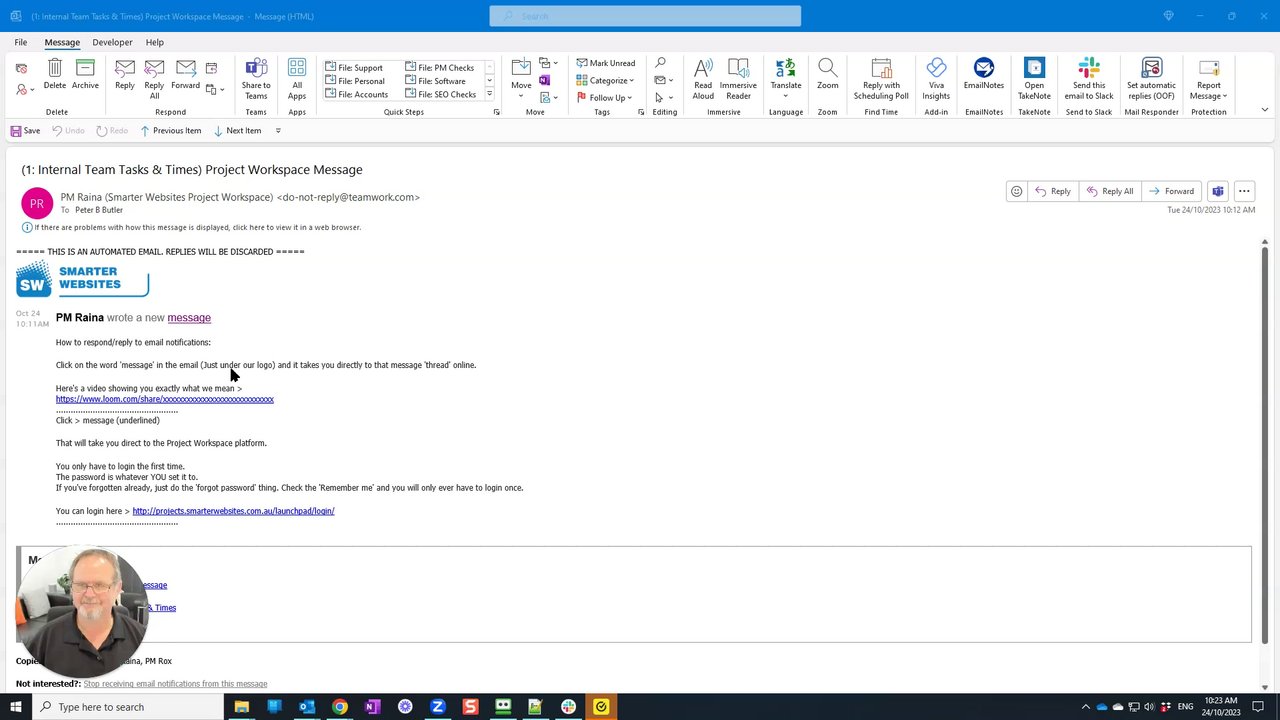1280x720 pixels.
Task: Open the File tab
Action: click(21, 42)
